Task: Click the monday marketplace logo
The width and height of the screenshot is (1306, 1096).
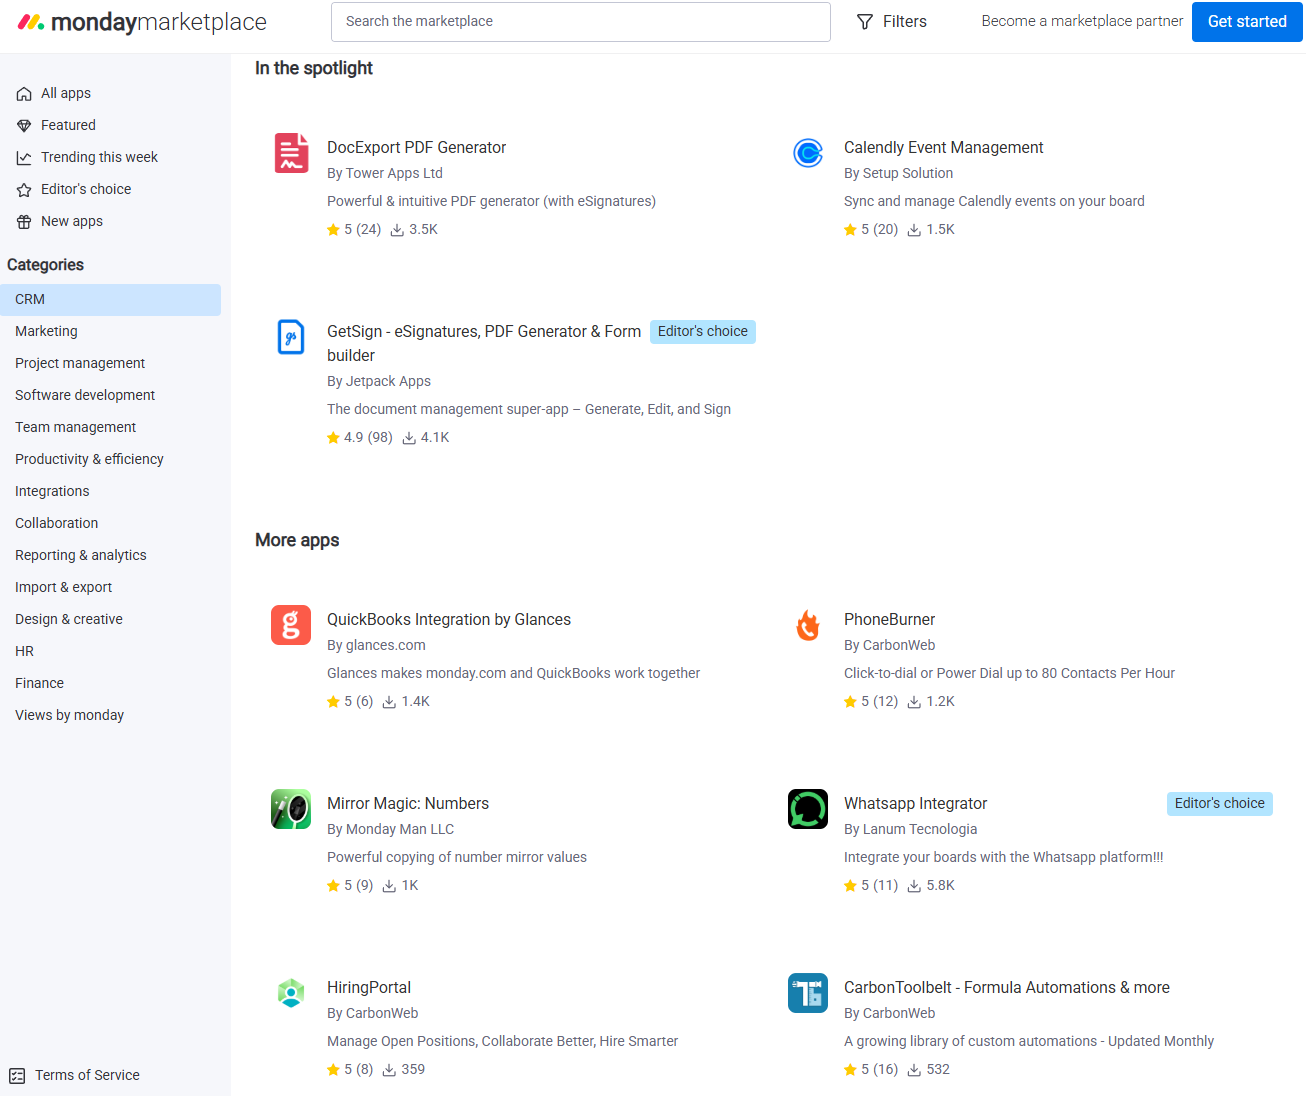Action: [140, 21]
